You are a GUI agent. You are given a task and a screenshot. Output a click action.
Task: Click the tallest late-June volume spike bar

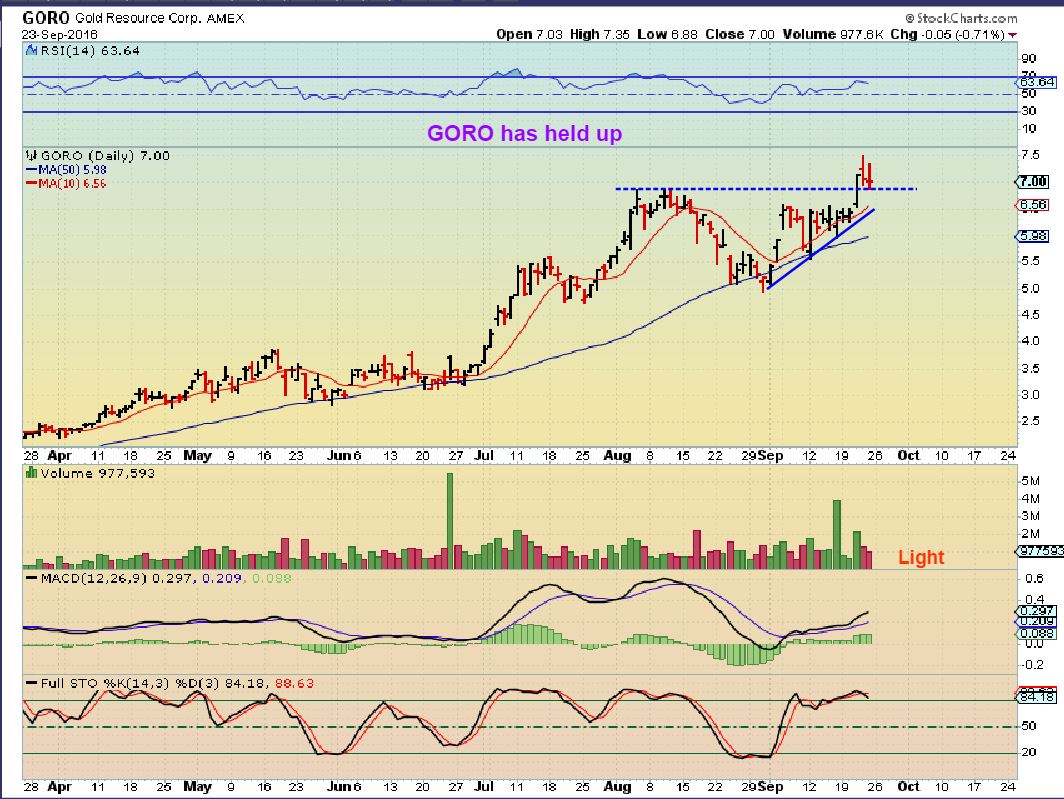point(449,521)
